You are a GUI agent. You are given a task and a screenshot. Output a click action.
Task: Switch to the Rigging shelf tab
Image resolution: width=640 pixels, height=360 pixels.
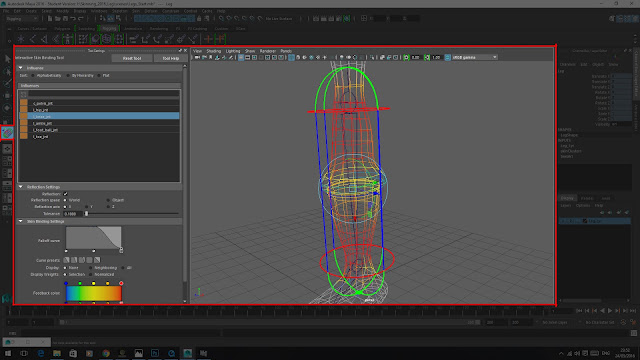pyautogui.click(x=109, y=29)
